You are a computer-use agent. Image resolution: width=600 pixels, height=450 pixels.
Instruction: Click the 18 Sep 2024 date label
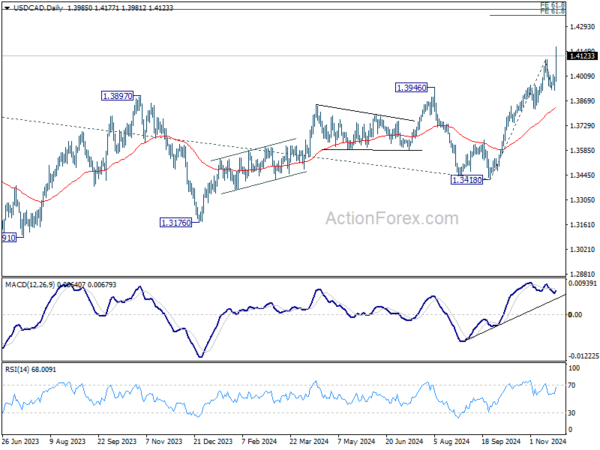click(501, 442)
